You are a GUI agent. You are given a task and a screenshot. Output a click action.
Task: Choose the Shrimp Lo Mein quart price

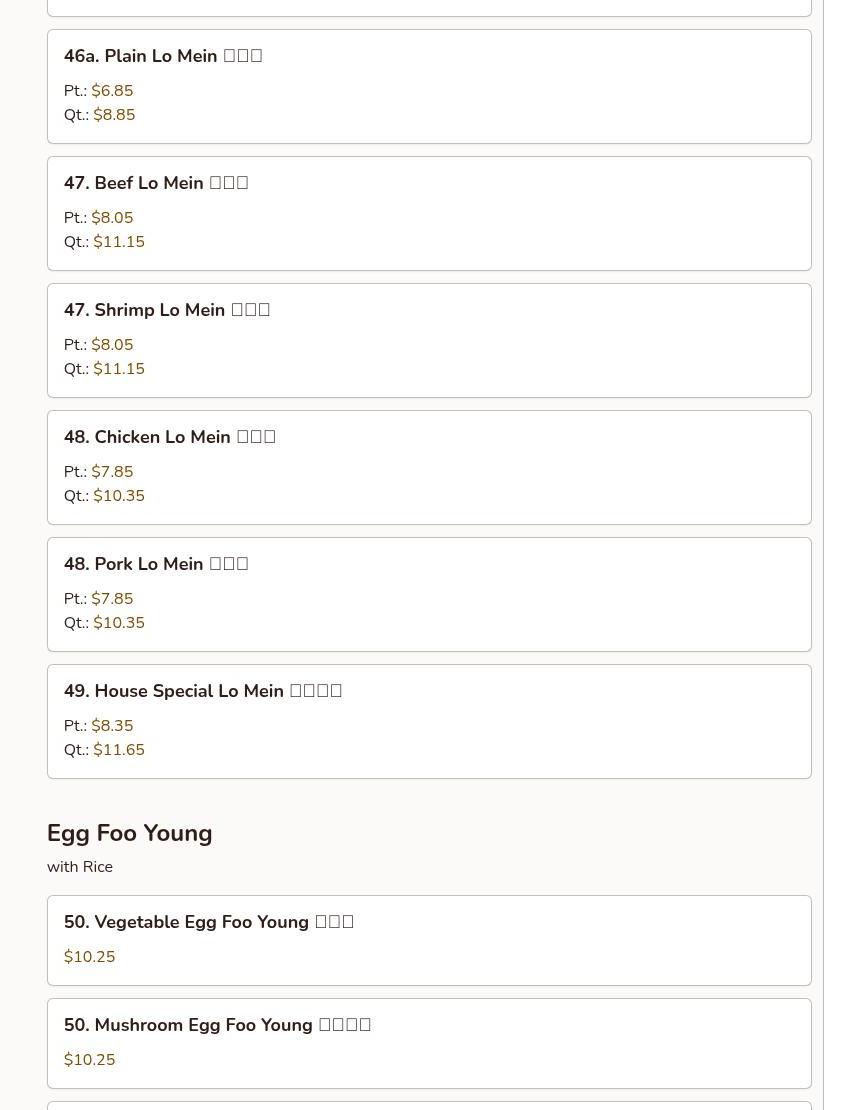pos(119,369)
